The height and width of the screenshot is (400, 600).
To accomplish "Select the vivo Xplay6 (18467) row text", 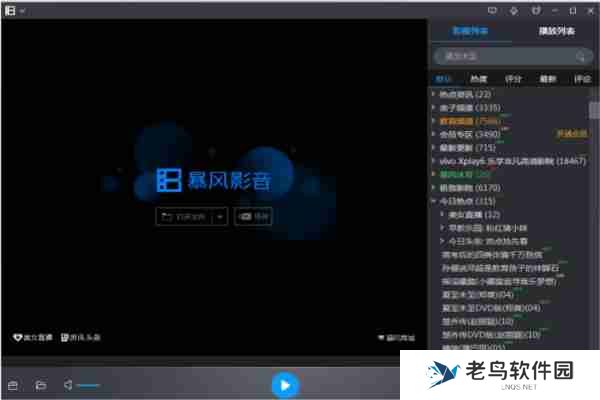I will pyautogui.click(x=513, y=161).
